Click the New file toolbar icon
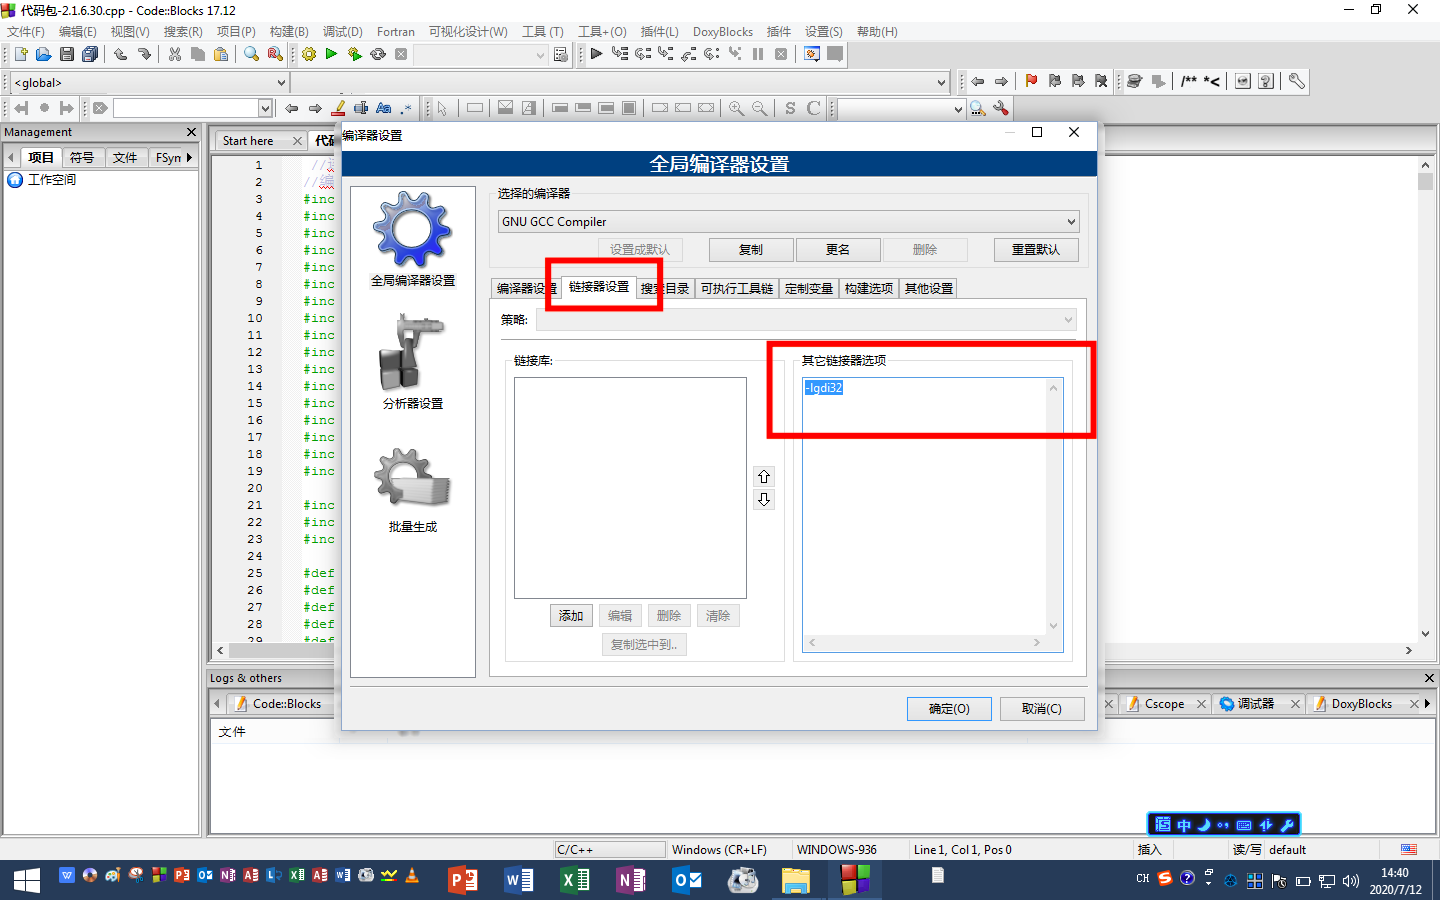Screen dimensions: 1440x900 point(20,54)
